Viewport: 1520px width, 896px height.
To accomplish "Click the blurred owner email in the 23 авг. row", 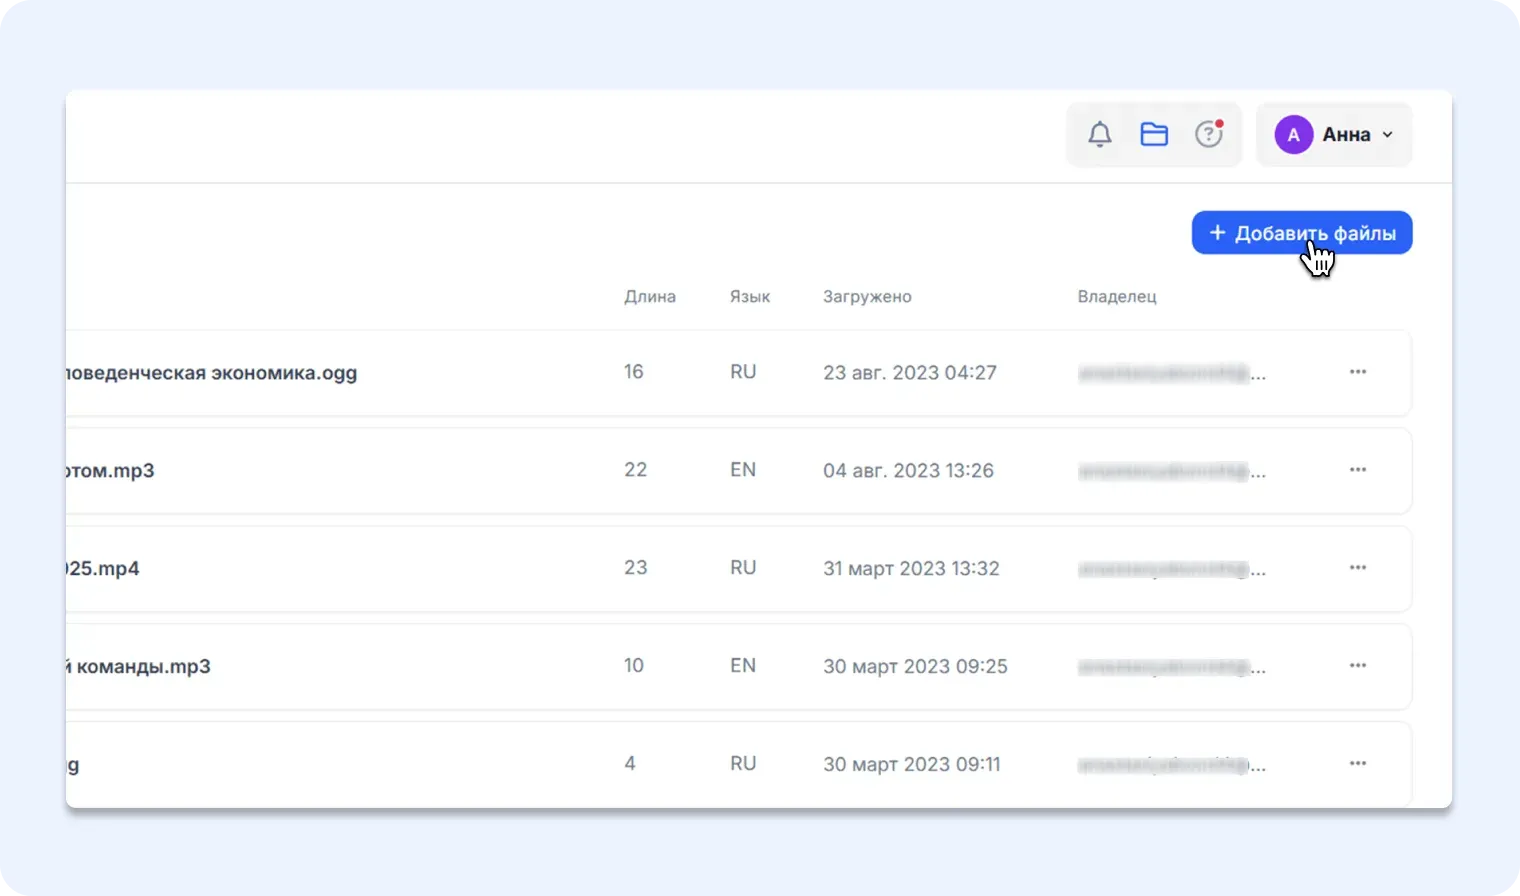I will (x=1172, y=374).
